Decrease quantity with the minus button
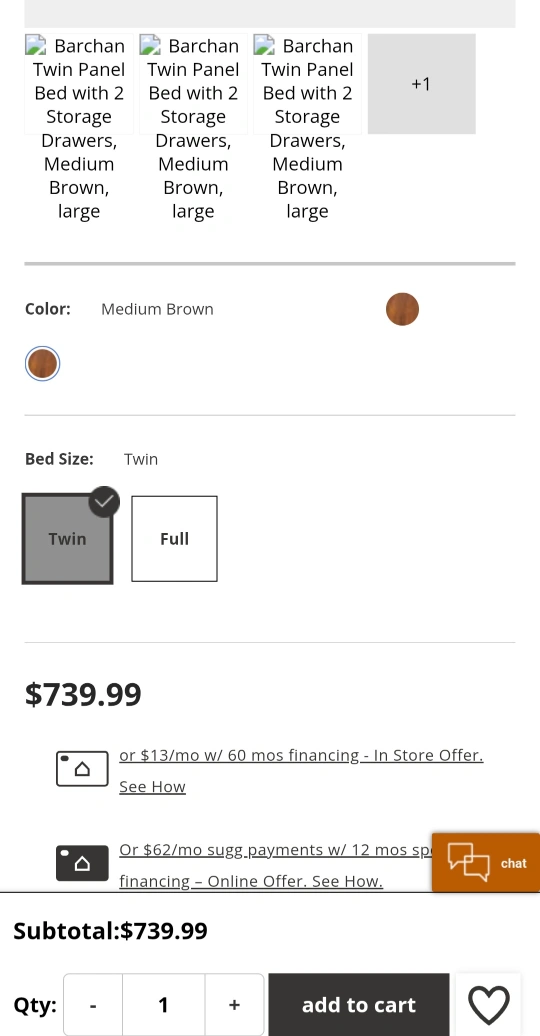Screen dimensions: 540x1036 click(x=93, y=1005)
